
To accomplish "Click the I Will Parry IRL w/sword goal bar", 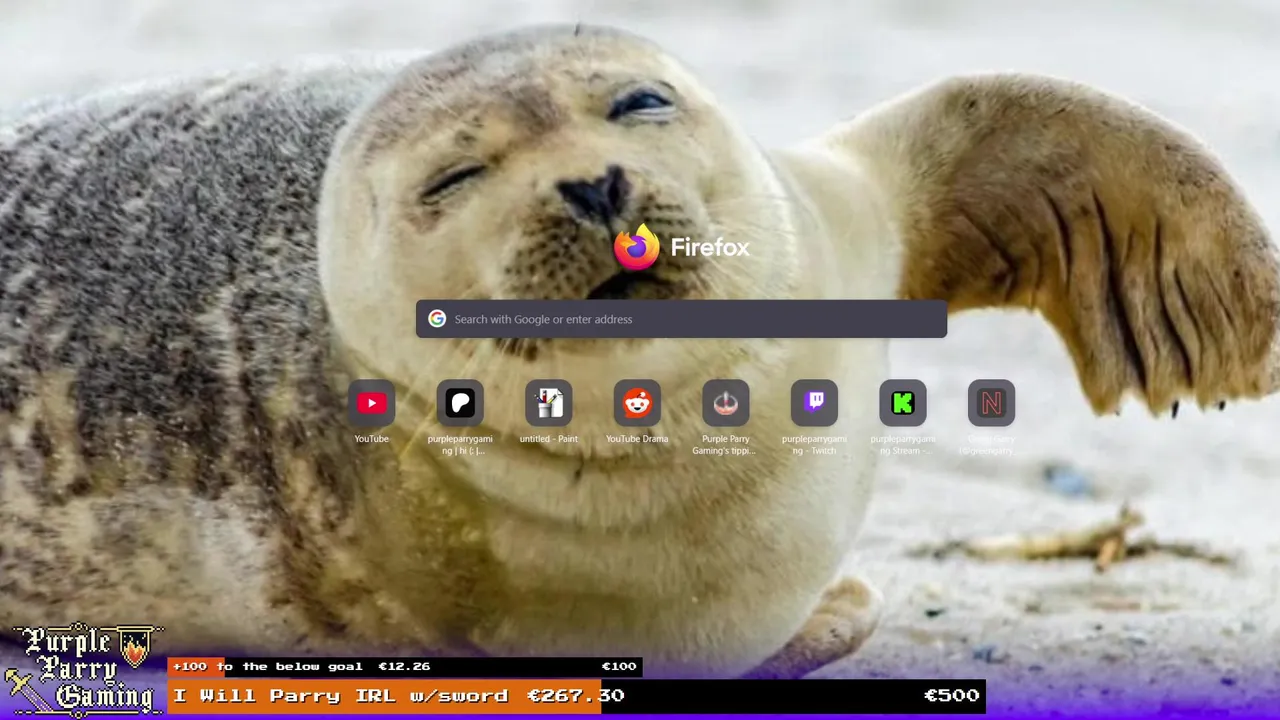I will (x=577, y=696).
